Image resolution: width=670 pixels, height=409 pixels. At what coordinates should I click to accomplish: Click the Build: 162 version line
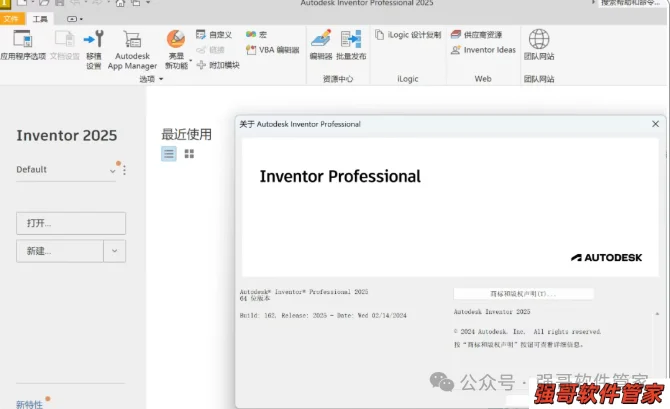(323, 315)
